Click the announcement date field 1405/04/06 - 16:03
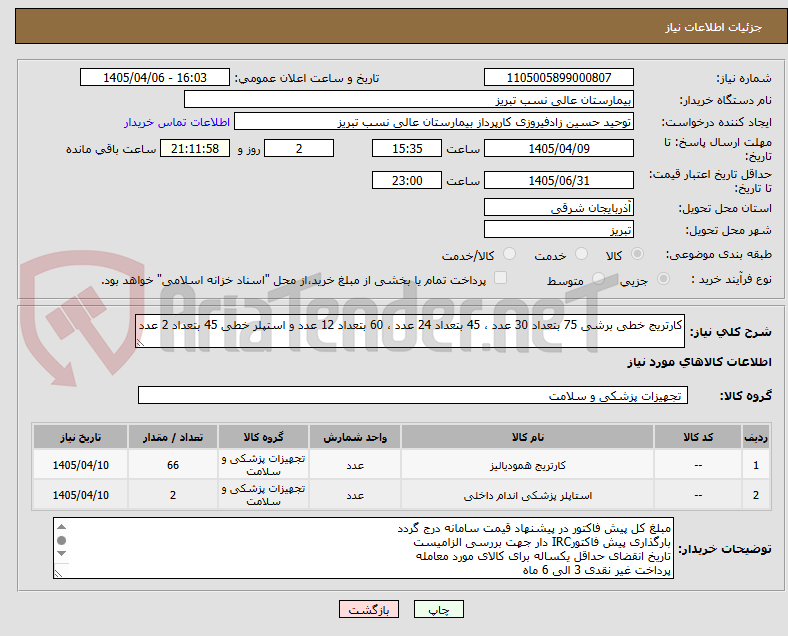Screen dimensions: 788x636 coord(155,77)
